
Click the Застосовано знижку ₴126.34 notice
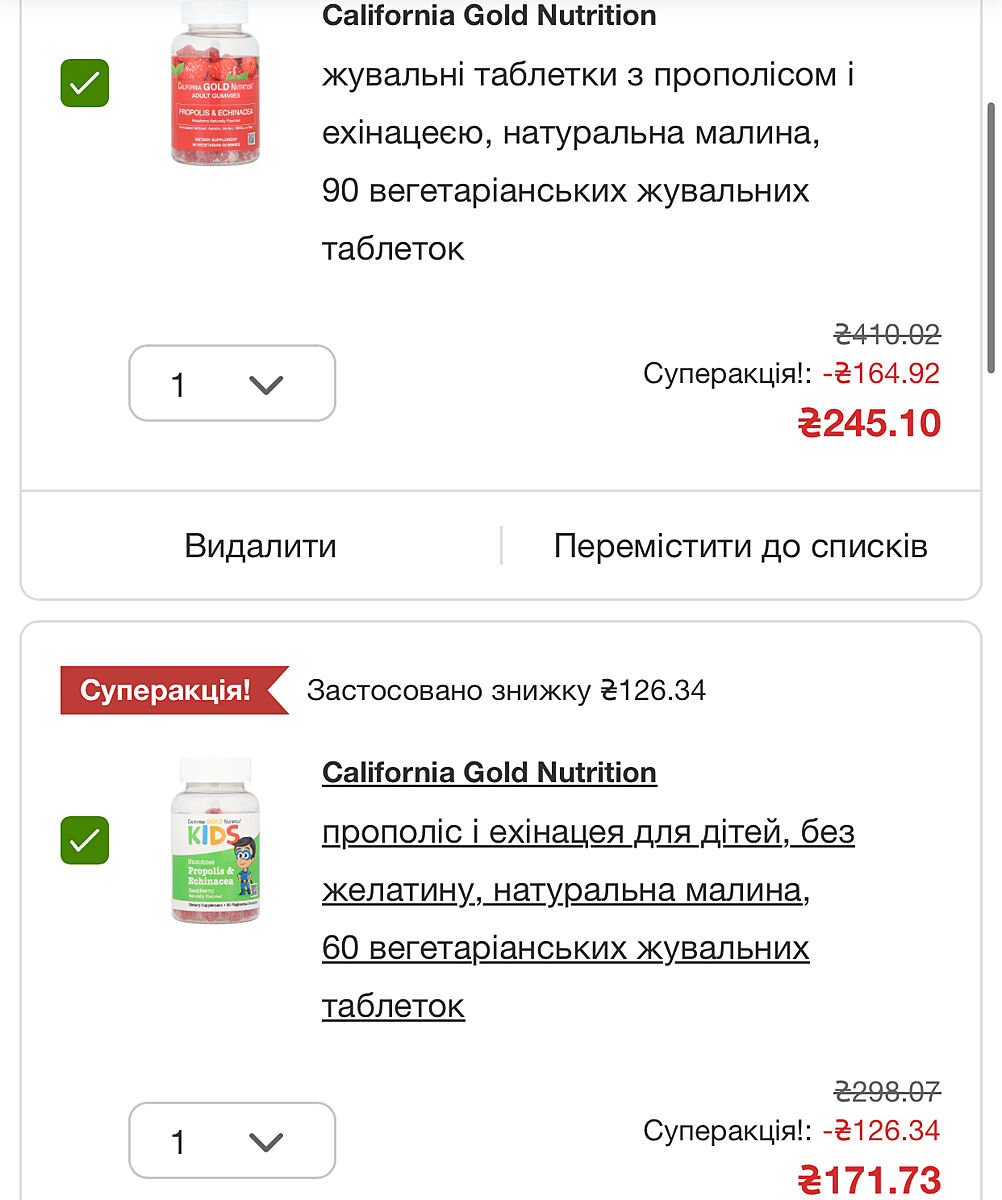506,691
